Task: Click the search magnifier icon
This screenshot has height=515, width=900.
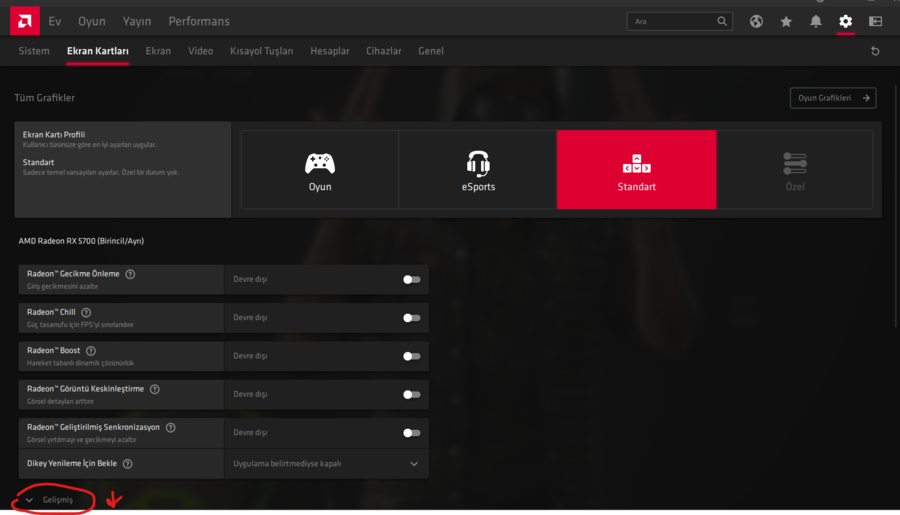Action: point(722,21)
